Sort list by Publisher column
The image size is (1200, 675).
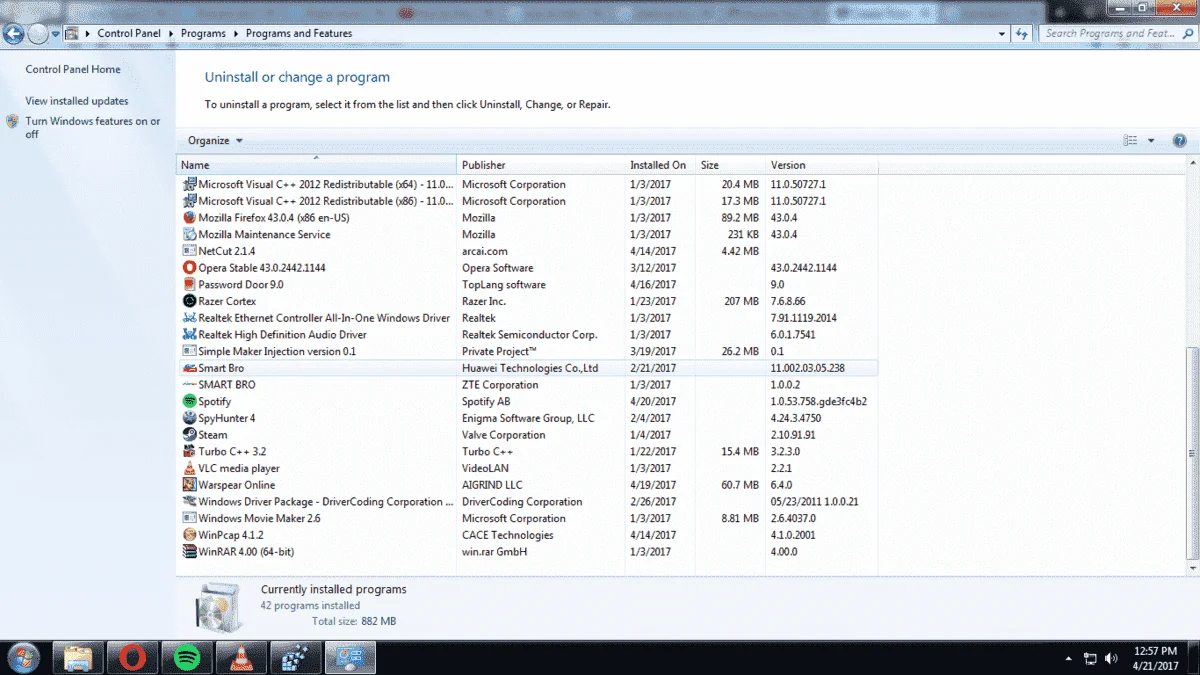(x=541, y=165)
